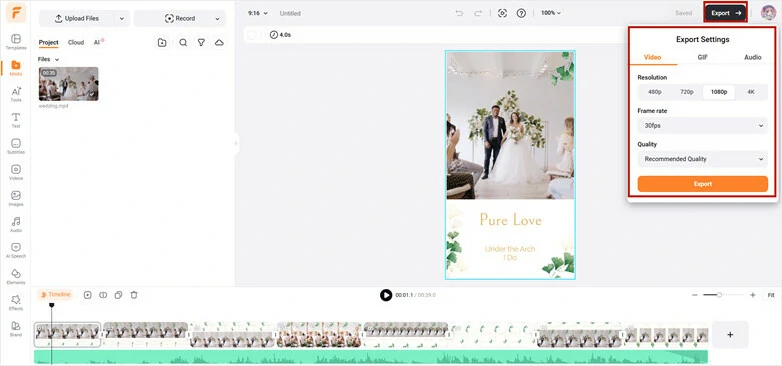Zoom in timeline with plus icon
Image resolution: width=782 pixels, height=366 pixels.
pyautogui.click(x=753, y=295)
